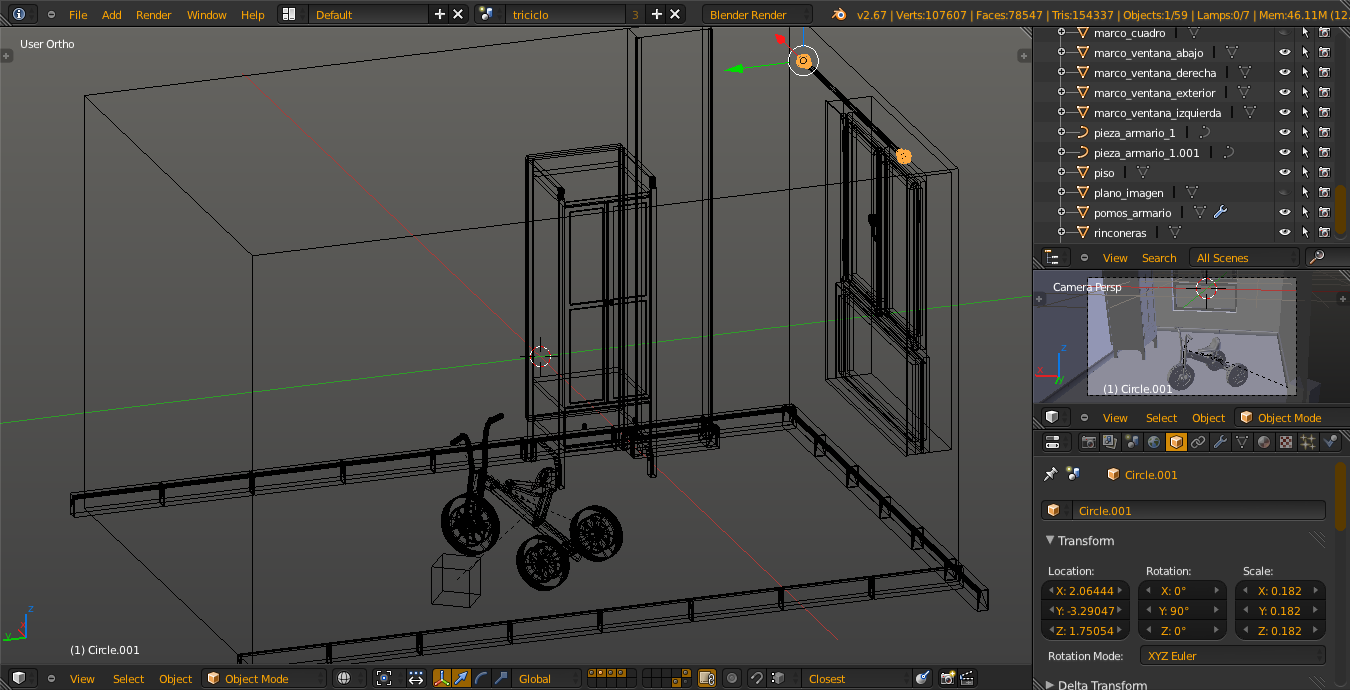Click the scene icon in properties breadcrumb
This screenshot has width=1350, height=690.
pyautogui.click(x=1073, y=474)
